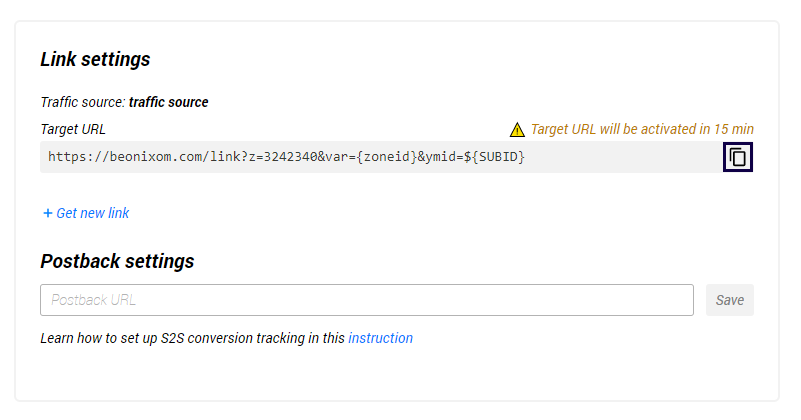The height and width of the screenshot is (420, 801).
Task: Click the yellow warning triangle icon
Action: 517,129
